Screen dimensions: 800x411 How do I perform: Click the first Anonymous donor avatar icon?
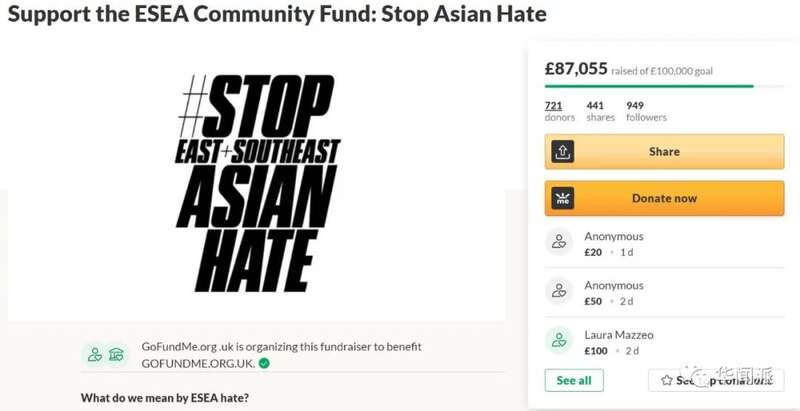(x=559, y=242)
